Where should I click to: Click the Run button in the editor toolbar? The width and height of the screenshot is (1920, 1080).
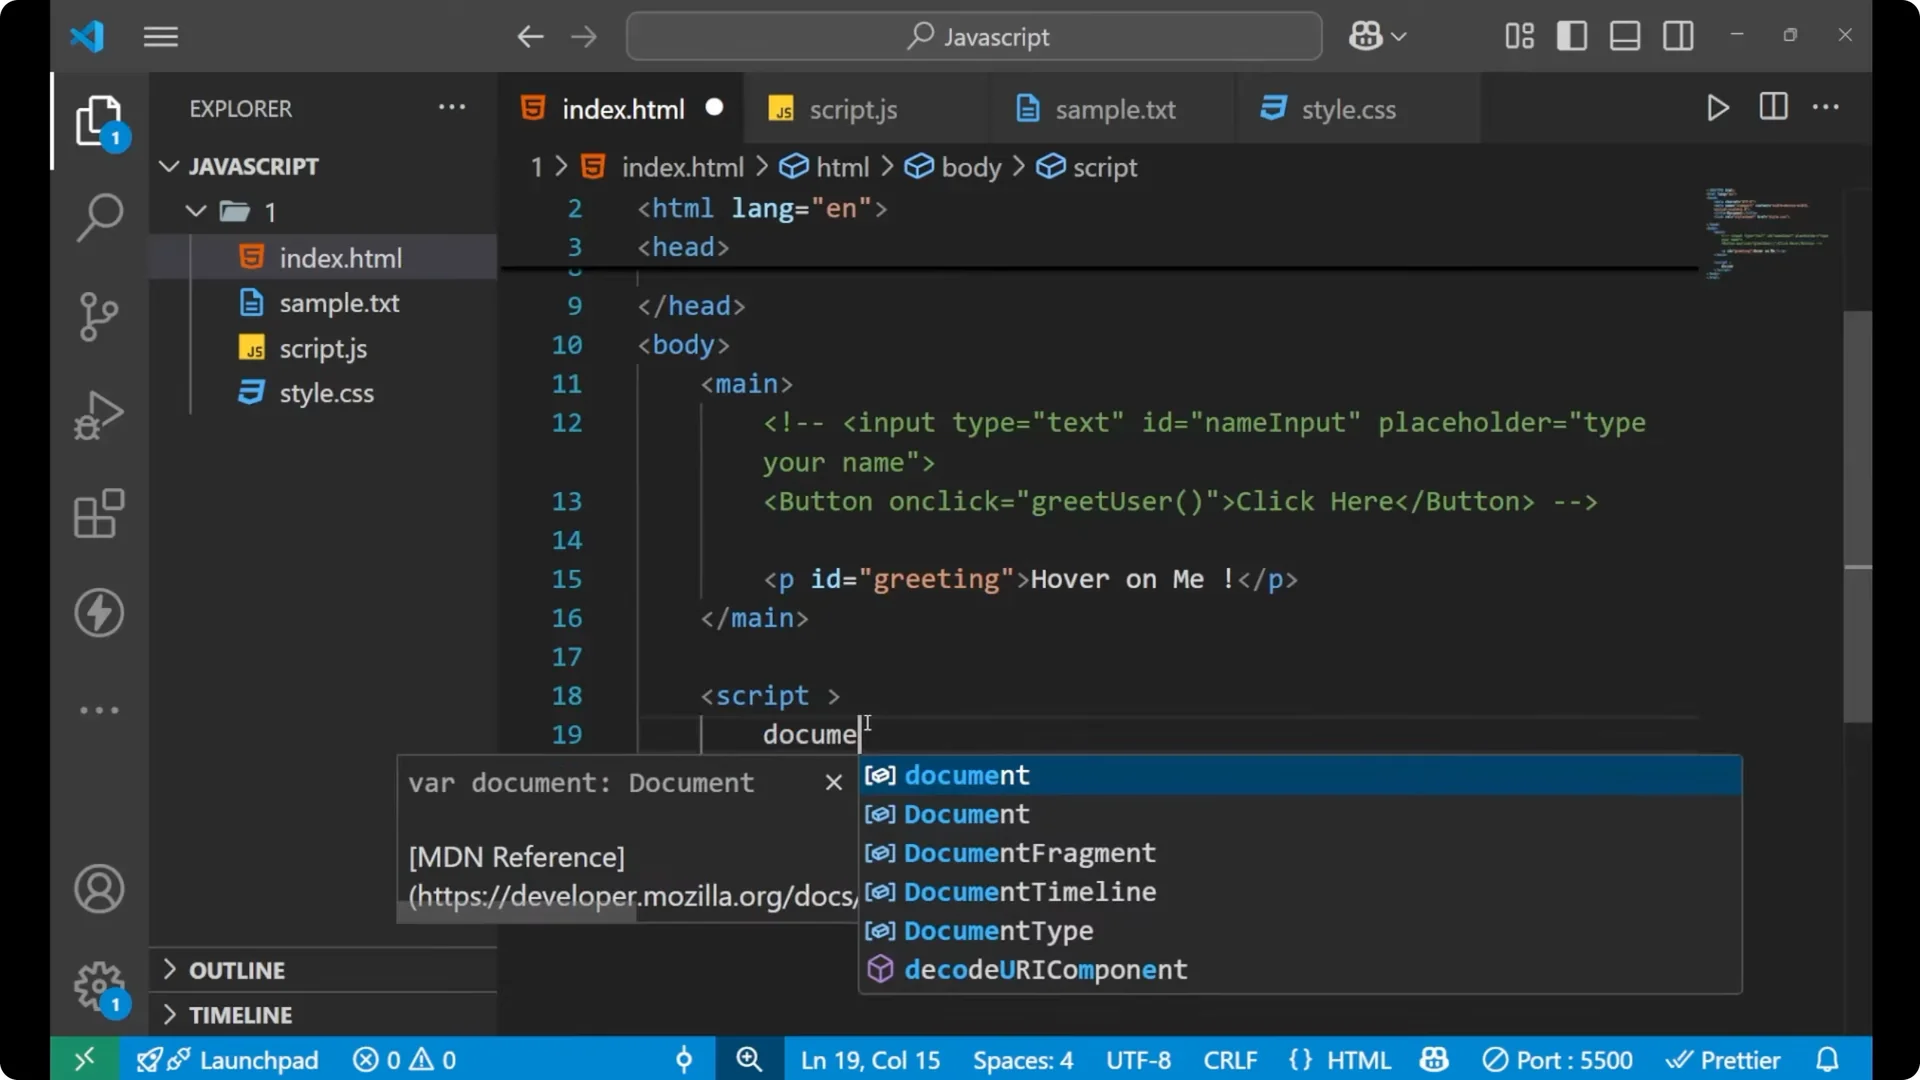click(x=1717, y=108)
